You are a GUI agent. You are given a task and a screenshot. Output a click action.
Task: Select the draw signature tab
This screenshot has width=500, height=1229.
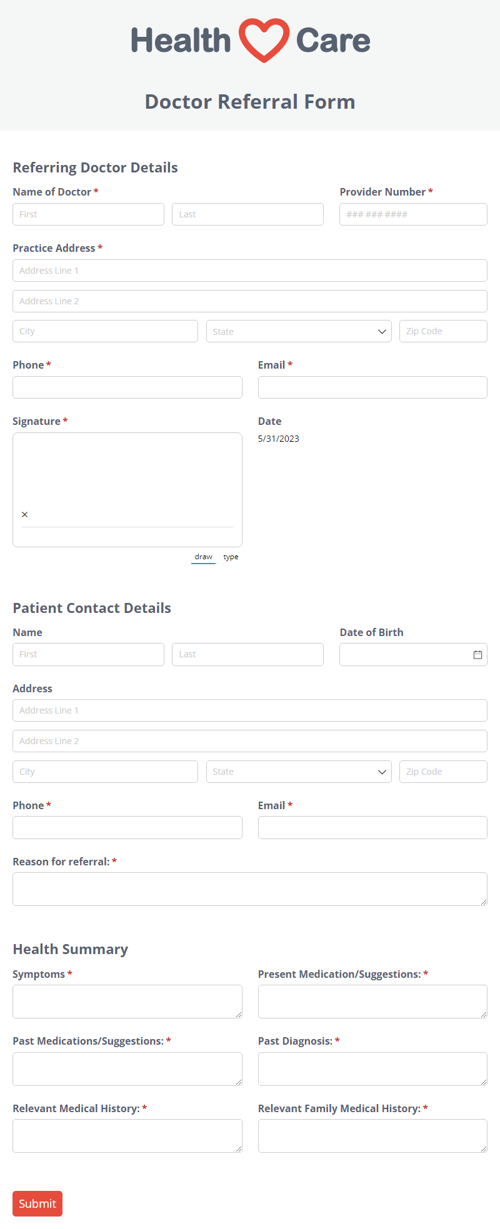(203, 557)
